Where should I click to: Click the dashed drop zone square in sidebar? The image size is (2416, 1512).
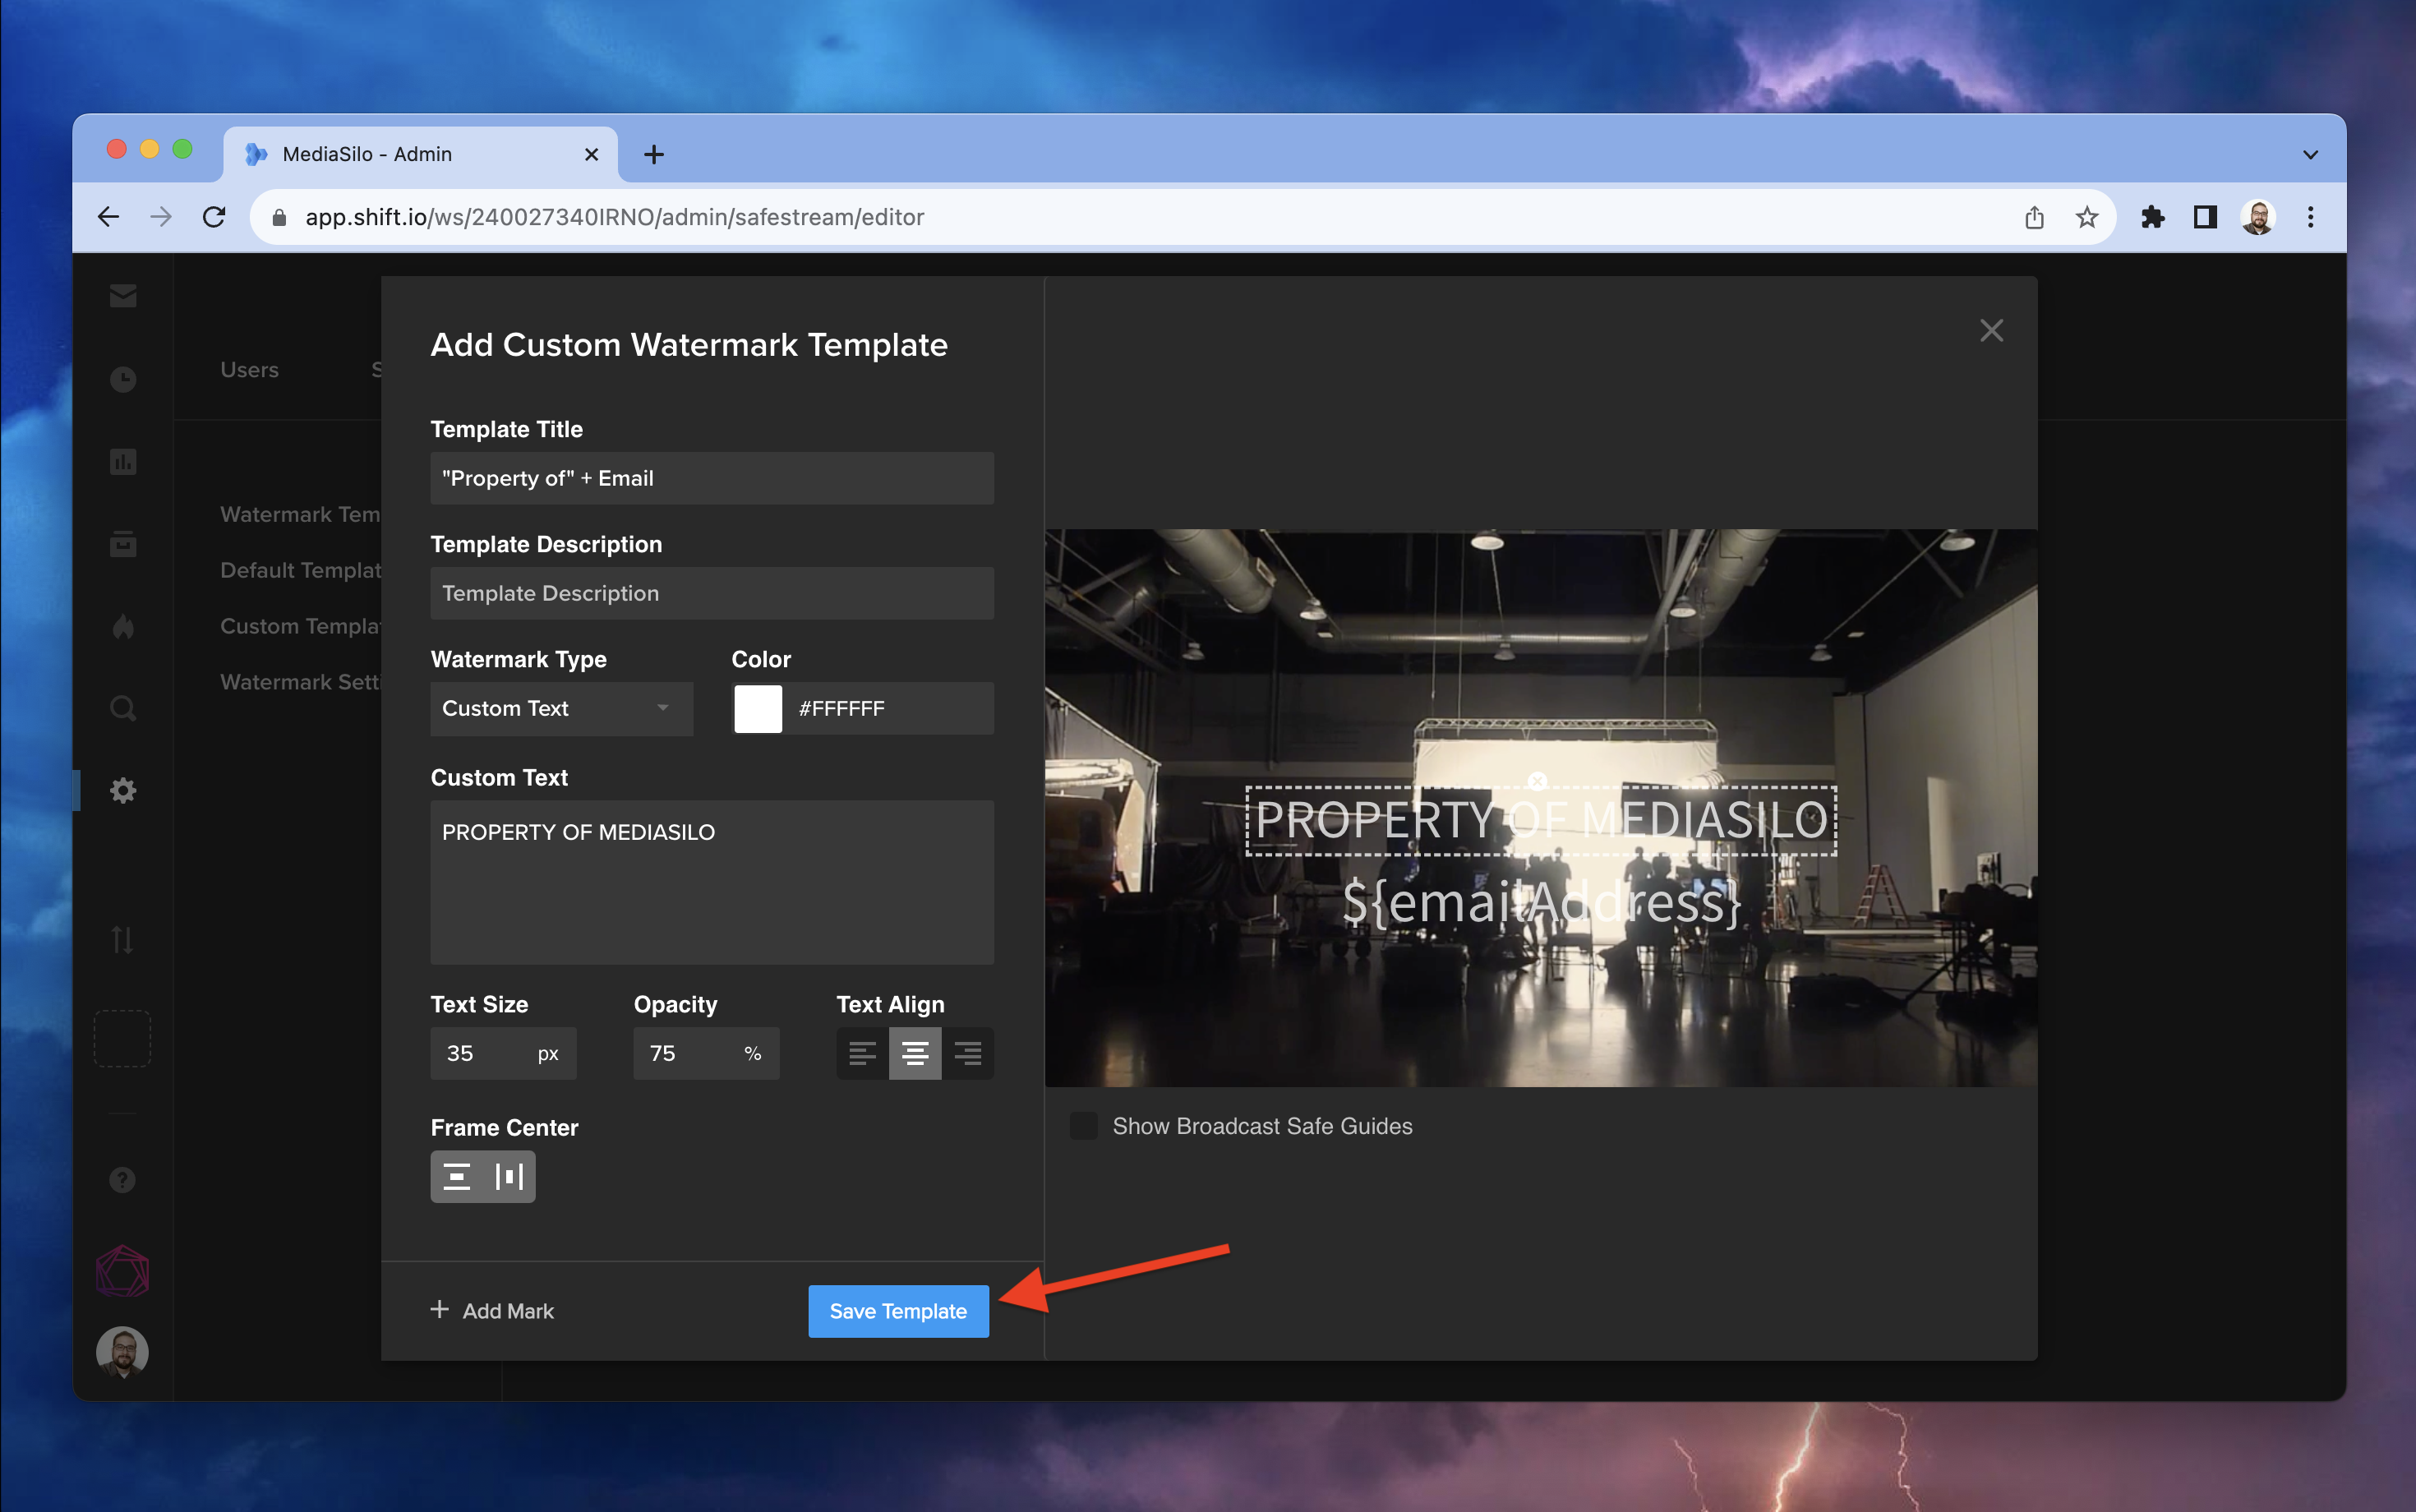(x=122, y=1038)
